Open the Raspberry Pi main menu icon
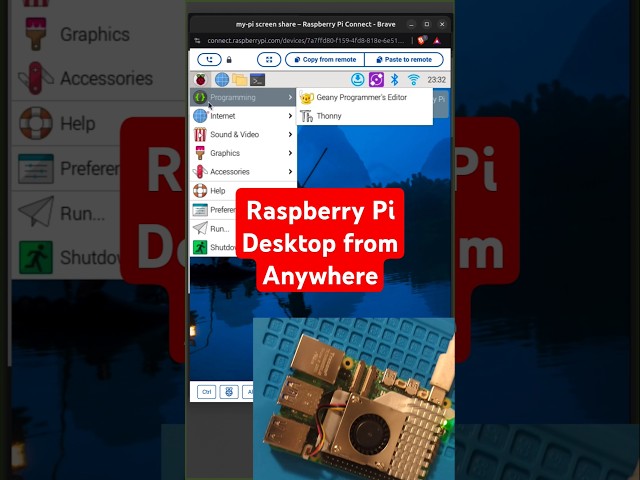Screen dimensions: 640x480 pos(200,80)
